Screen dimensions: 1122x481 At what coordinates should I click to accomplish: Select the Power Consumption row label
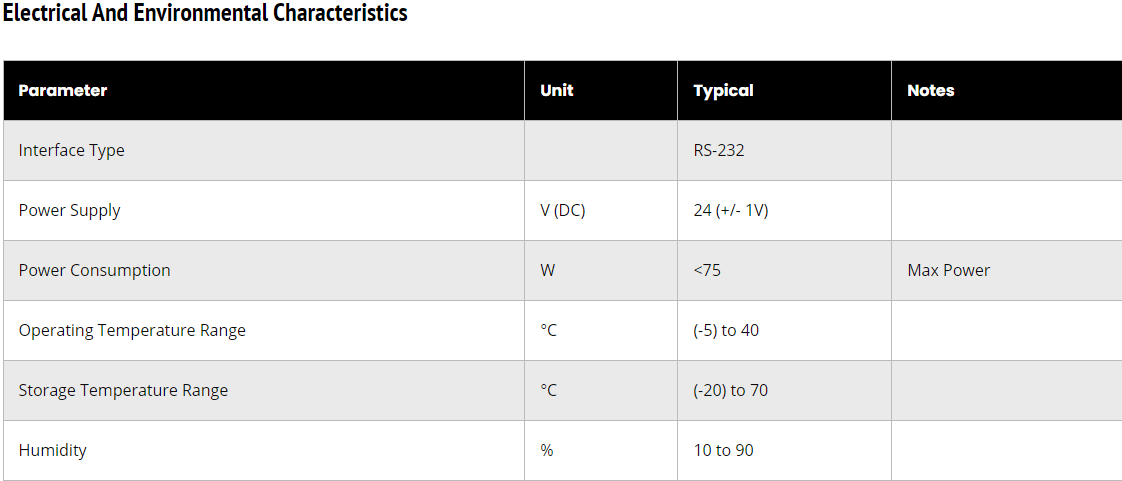pos(94,270)
